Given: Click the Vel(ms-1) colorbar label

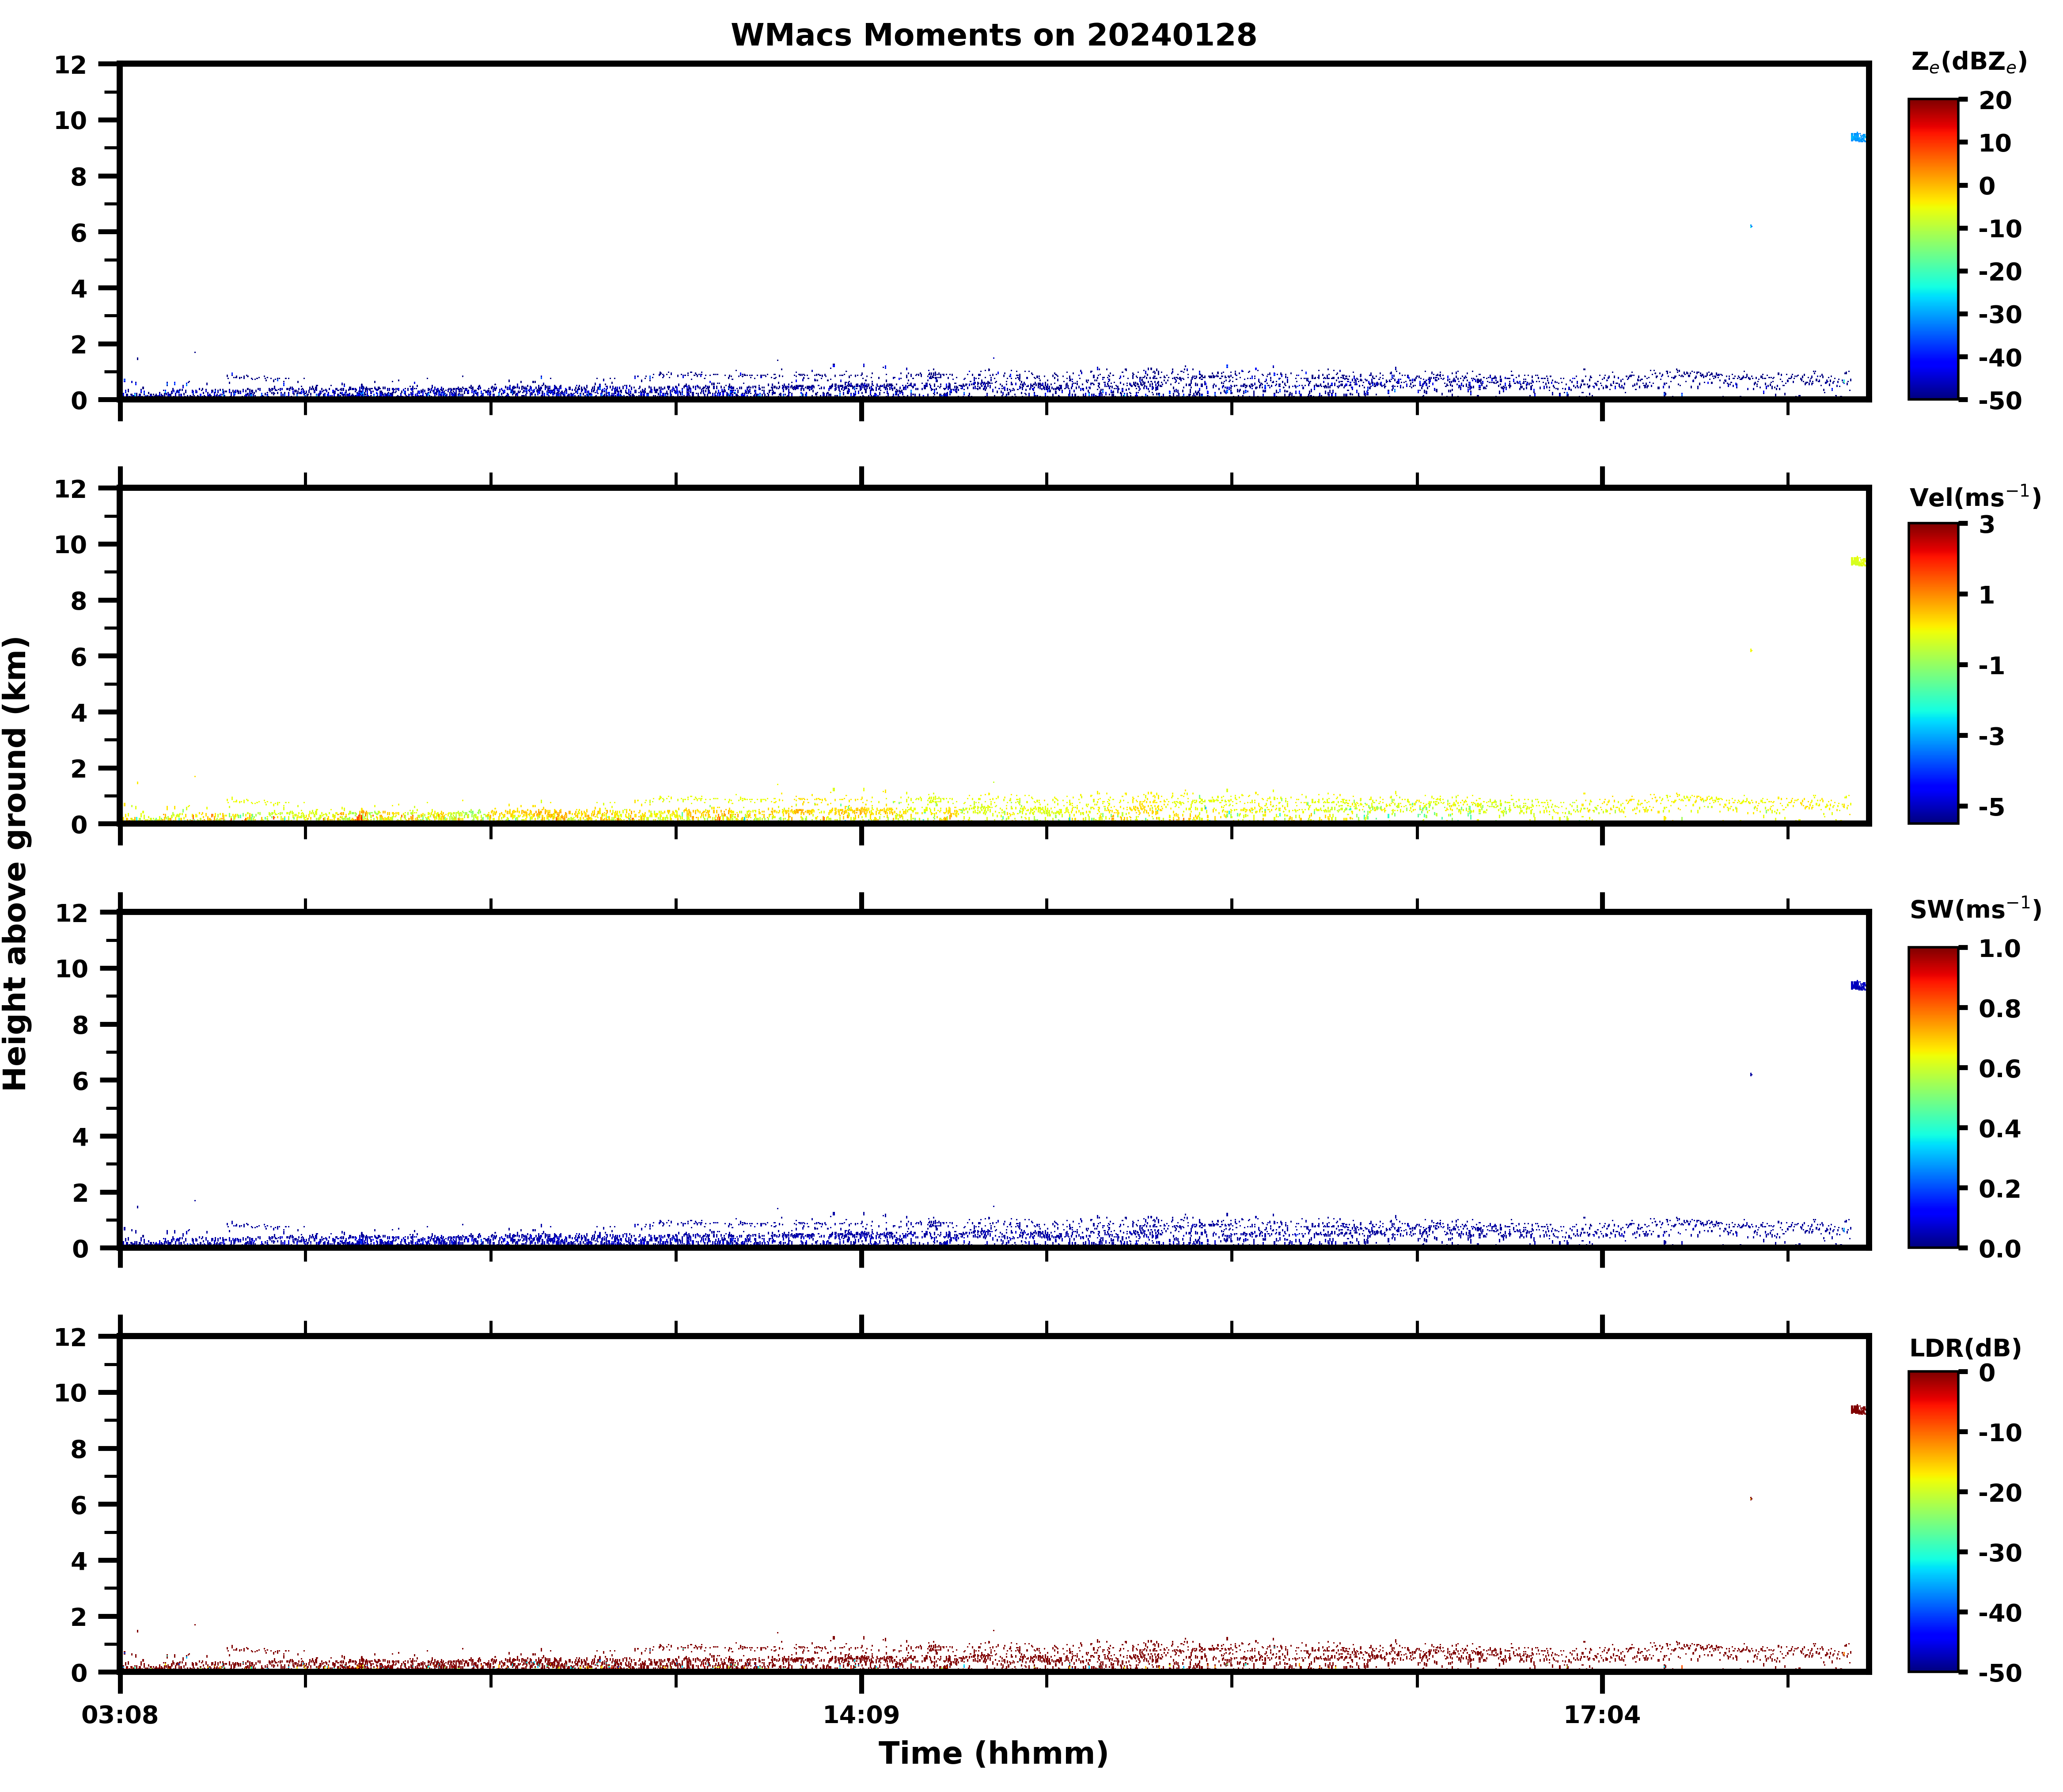Looking at the screenshot, I should [x=1974, y=497].
